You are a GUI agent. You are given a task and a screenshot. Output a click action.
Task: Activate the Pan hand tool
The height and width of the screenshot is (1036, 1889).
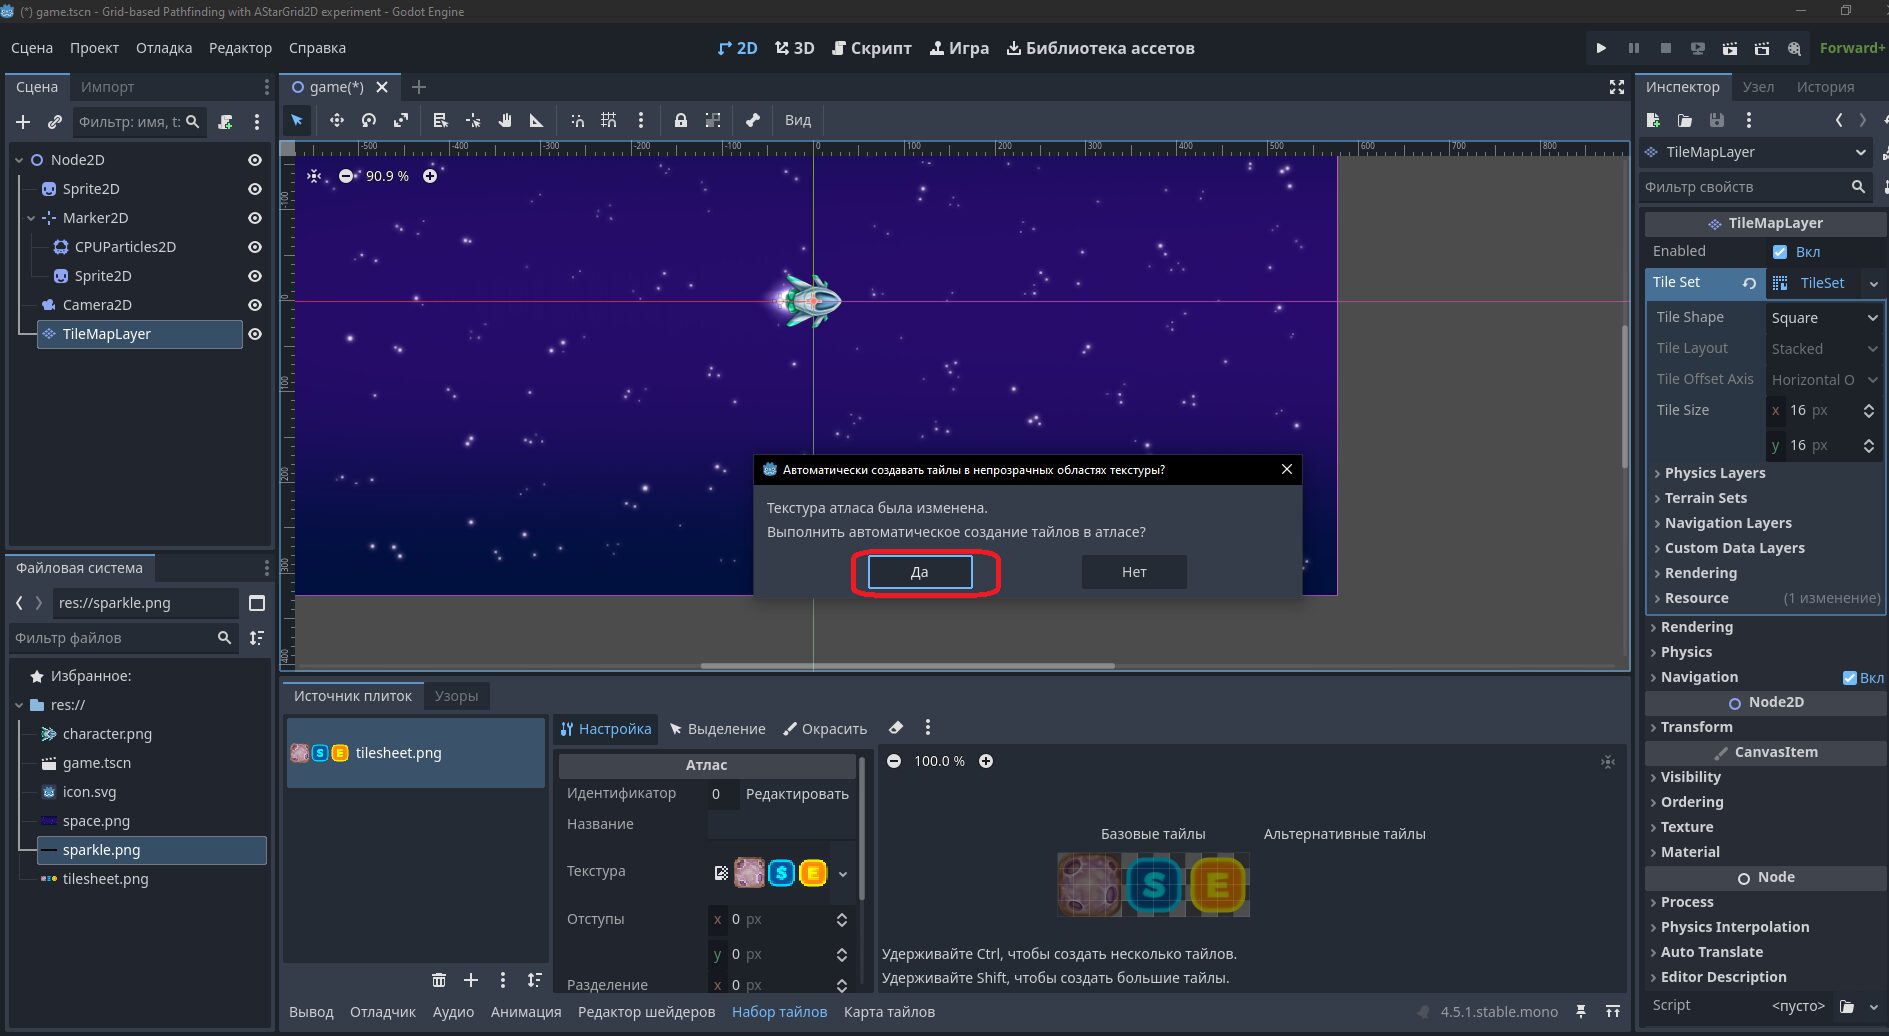(505, 120)
